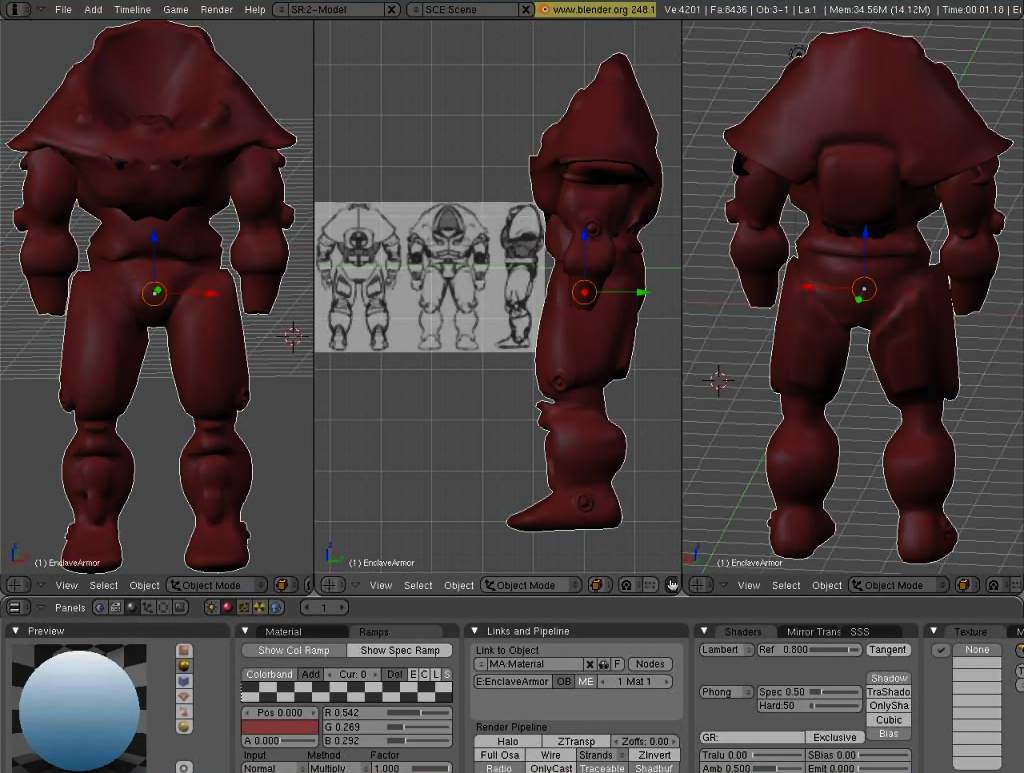Open the Add menu
1024x773 pixels.
93,10
